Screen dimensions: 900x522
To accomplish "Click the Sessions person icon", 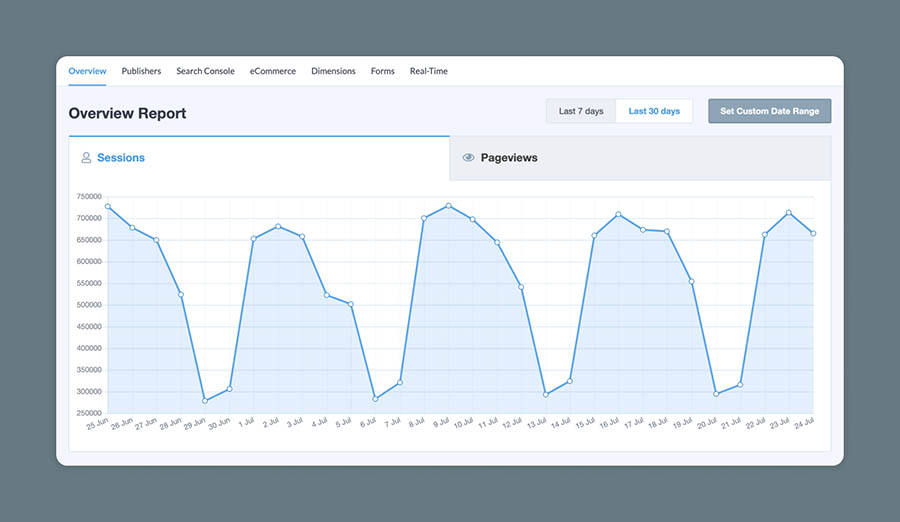I will 86,158.
